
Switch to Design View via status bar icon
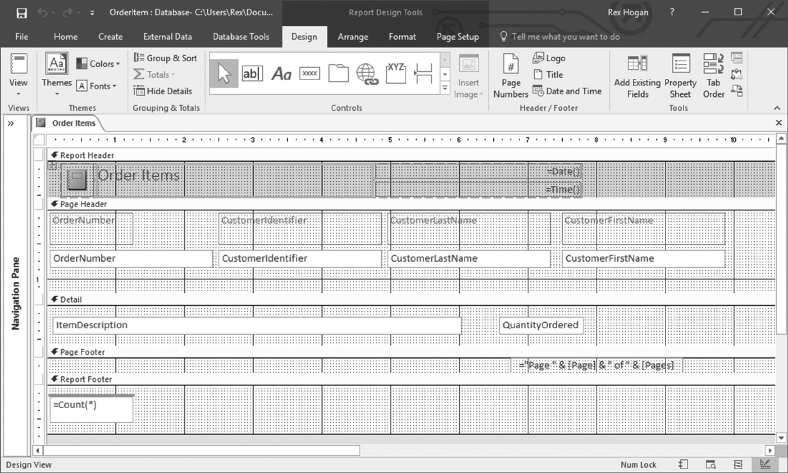point(764,464)
